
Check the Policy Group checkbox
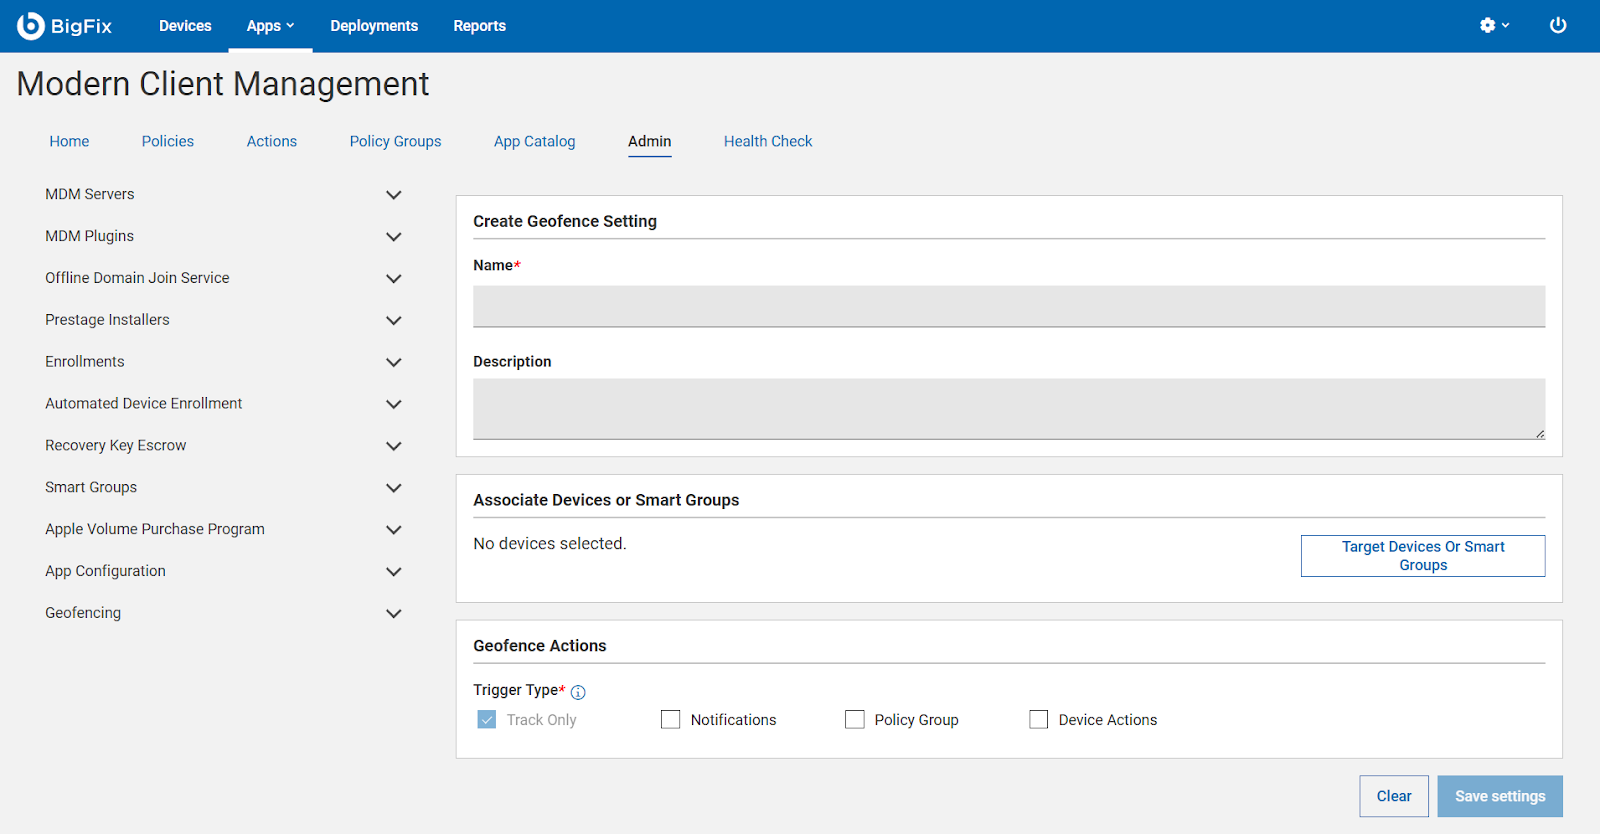click(x=854, y=720)
